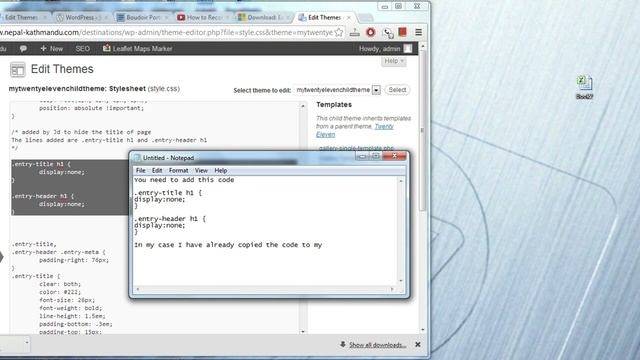Open the Select theme to edit dropdown
The width and height of the screenshot is (640, 360).
point(337,90)
